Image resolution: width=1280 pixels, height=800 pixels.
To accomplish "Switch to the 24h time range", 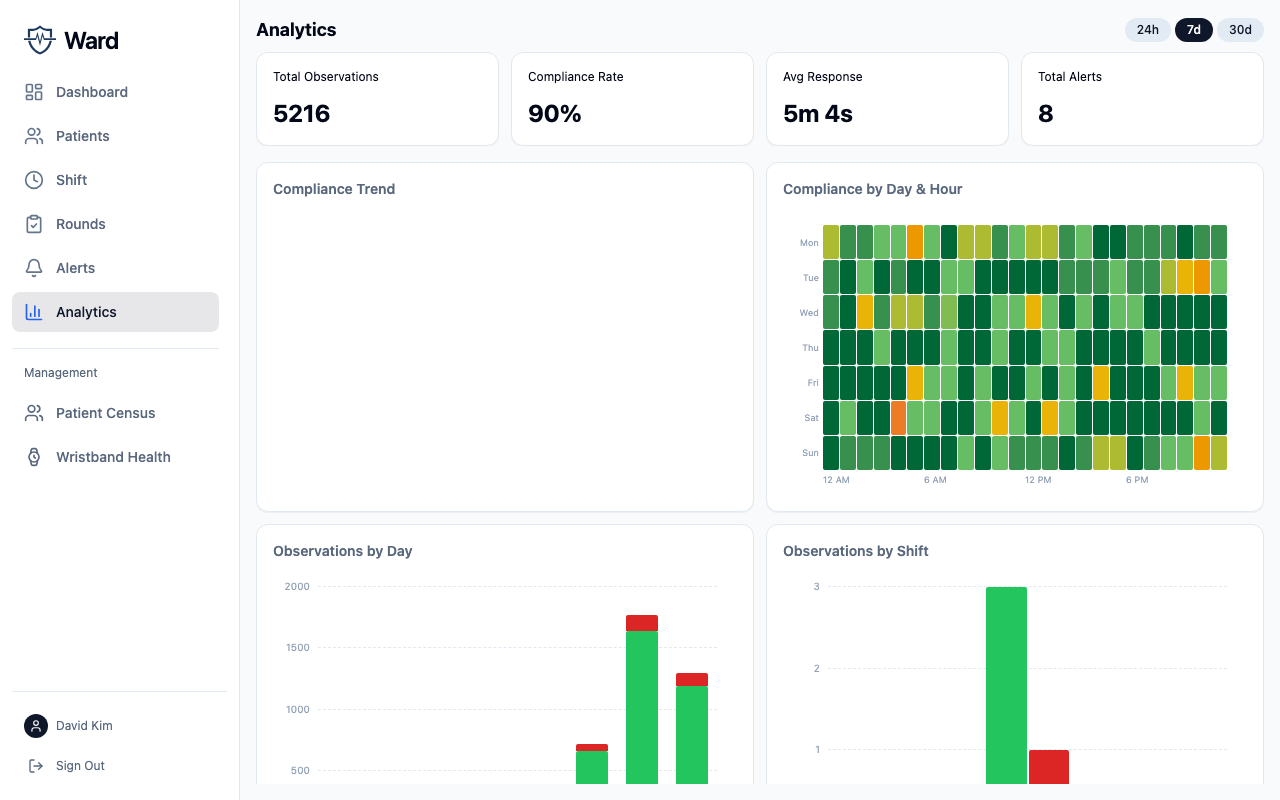I will pos(1147,30).
